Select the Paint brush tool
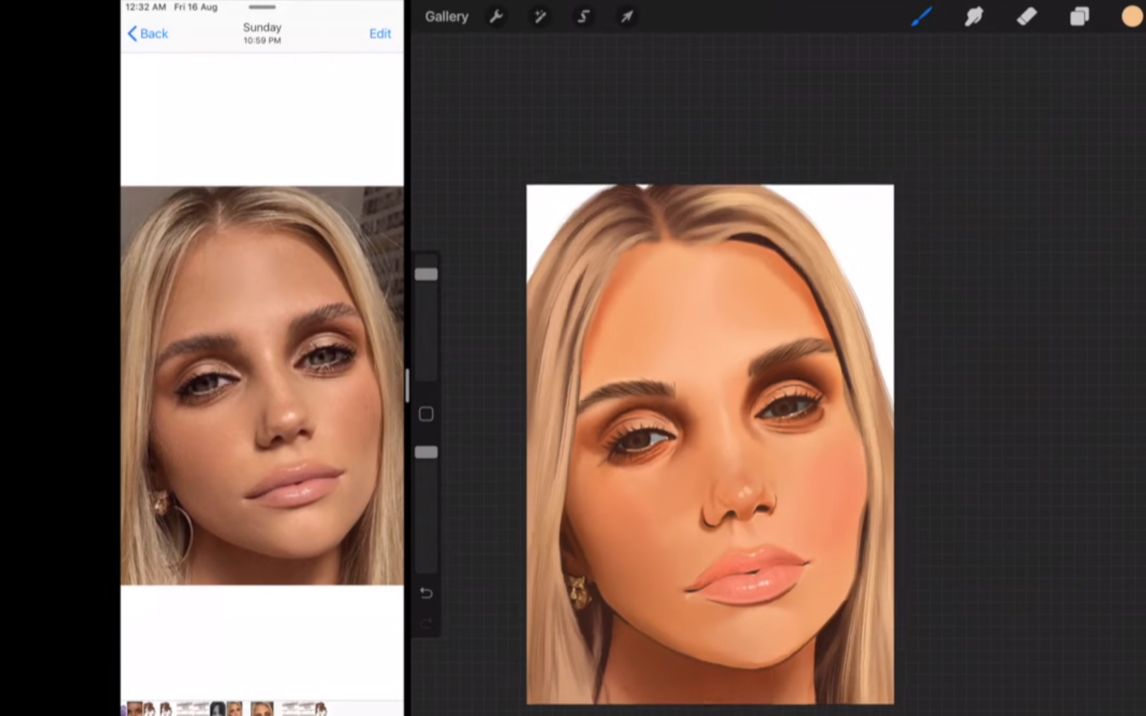 (922, 16)
